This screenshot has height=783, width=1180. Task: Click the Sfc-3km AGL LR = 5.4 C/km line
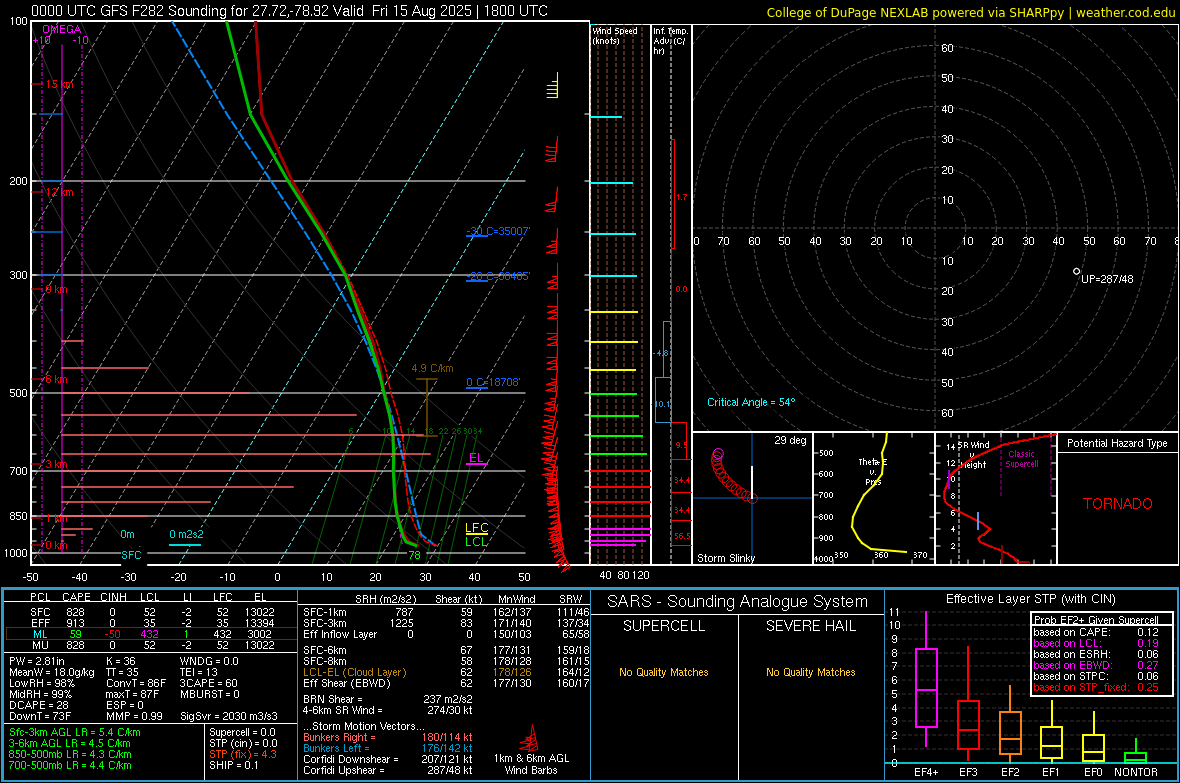[x=75, y=732]
